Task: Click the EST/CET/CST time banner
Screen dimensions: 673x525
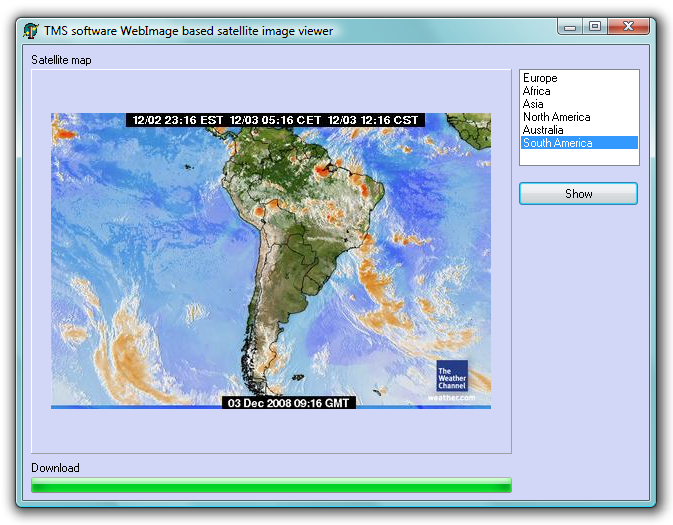Action: (275, 120)
